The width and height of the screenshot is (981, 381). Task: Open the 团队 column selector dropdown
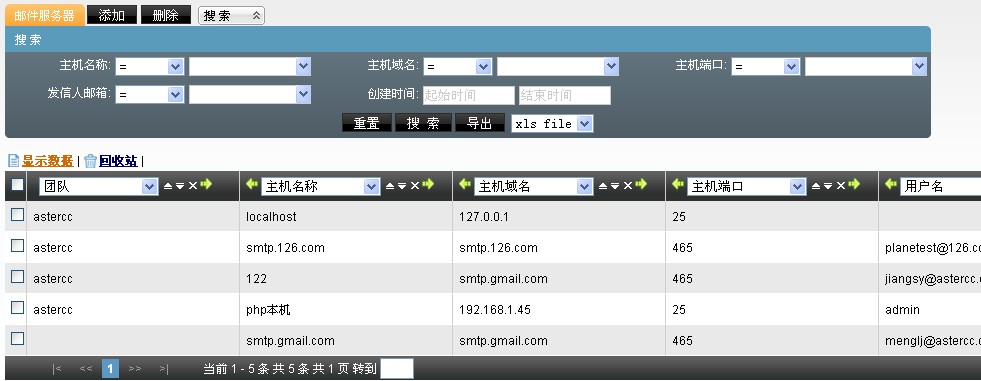coord(98,186)
